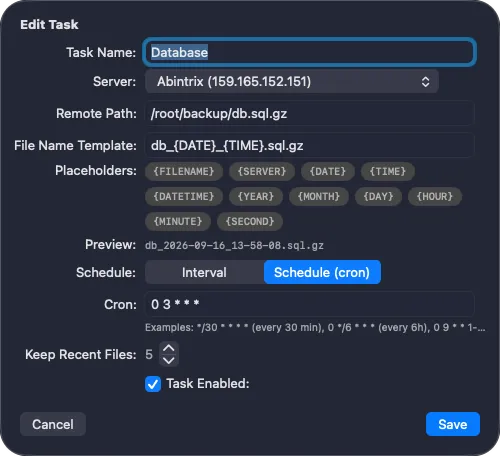Click the Cron expression field
Viewport: 500px width, 456px height.
coord(309,304)
